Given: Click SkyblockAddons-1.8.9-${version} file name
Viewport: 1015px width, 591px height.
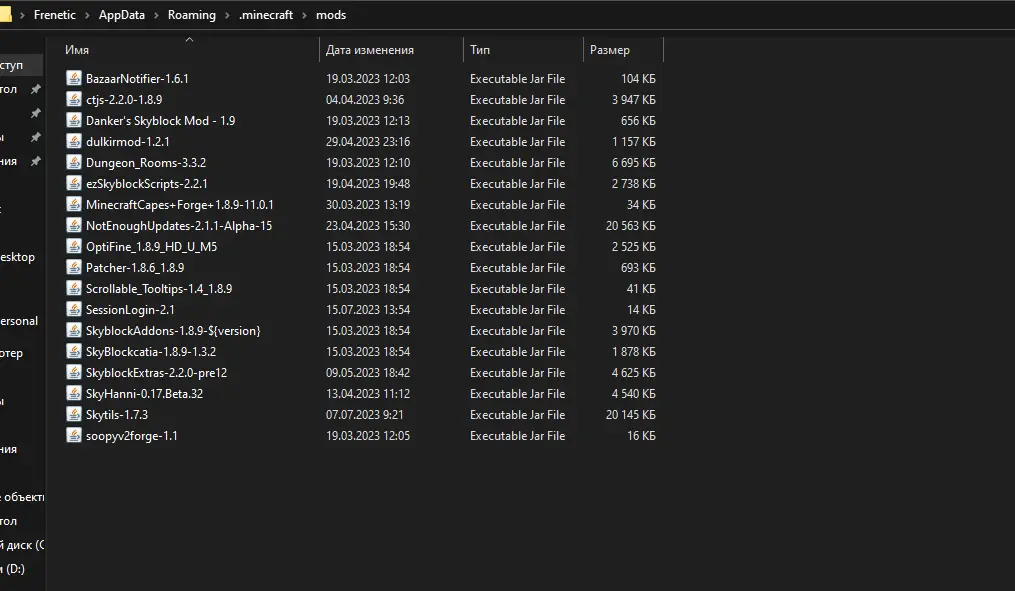Looking at the screenshot, I should point(173,331).
